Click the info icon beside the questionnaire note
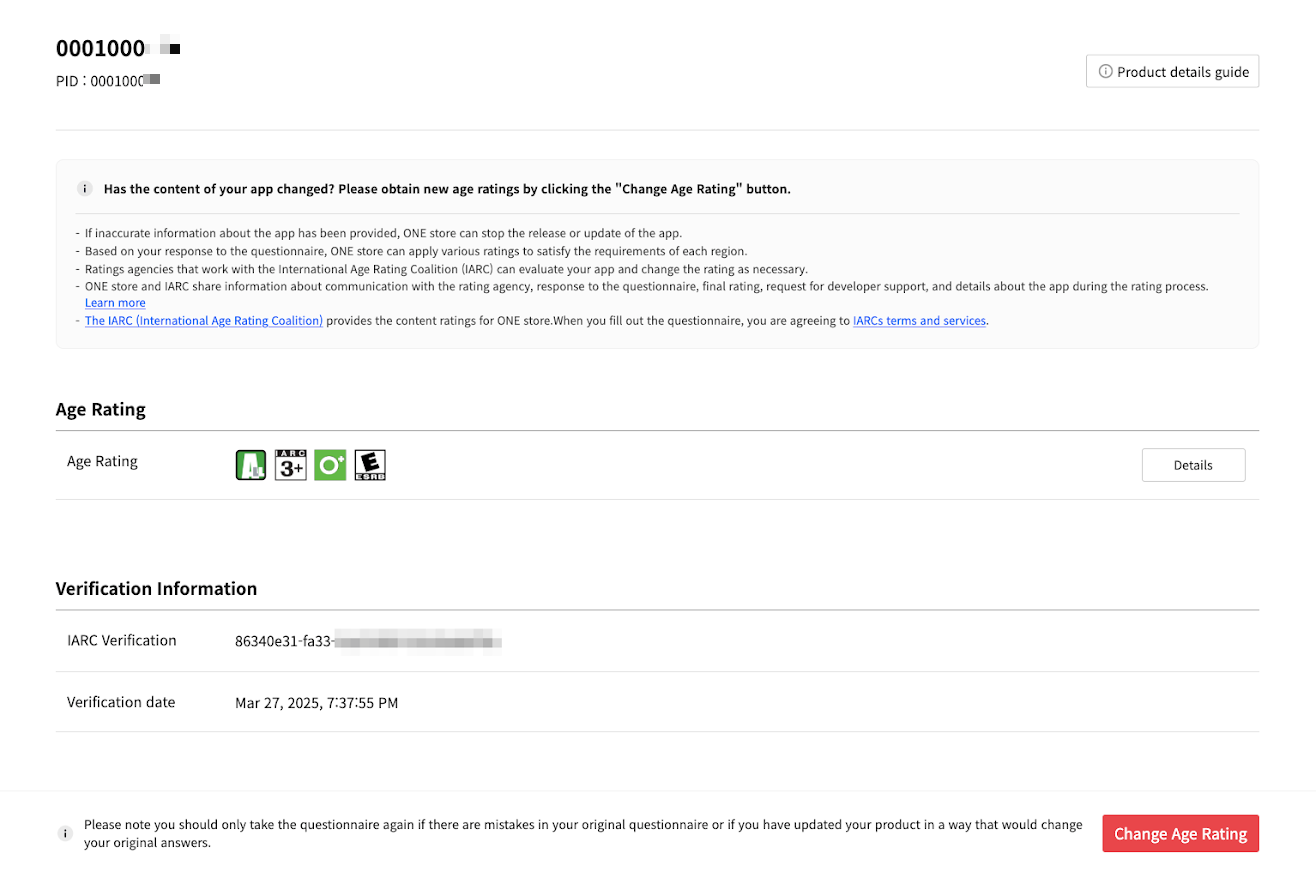 (x=66, y=833)
